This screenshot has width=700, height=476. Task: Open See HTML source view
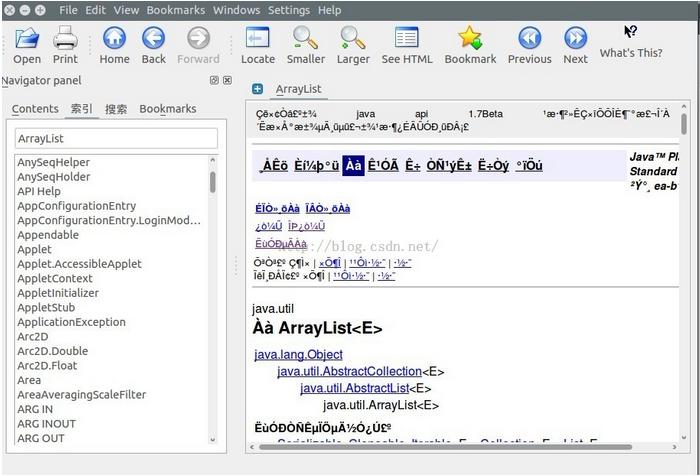pos(407,39)
